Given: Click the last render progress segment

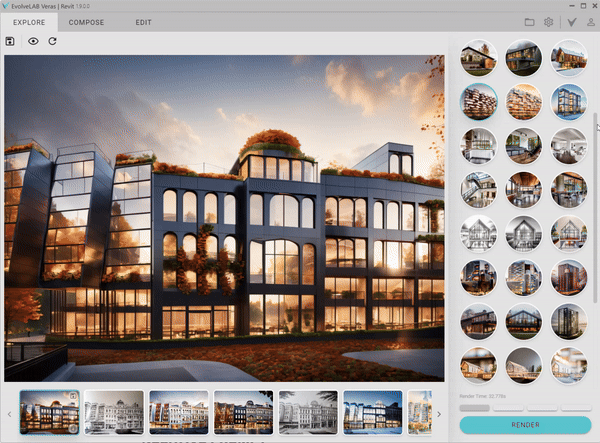Looking at the screenshot, I should click(576, 408).
